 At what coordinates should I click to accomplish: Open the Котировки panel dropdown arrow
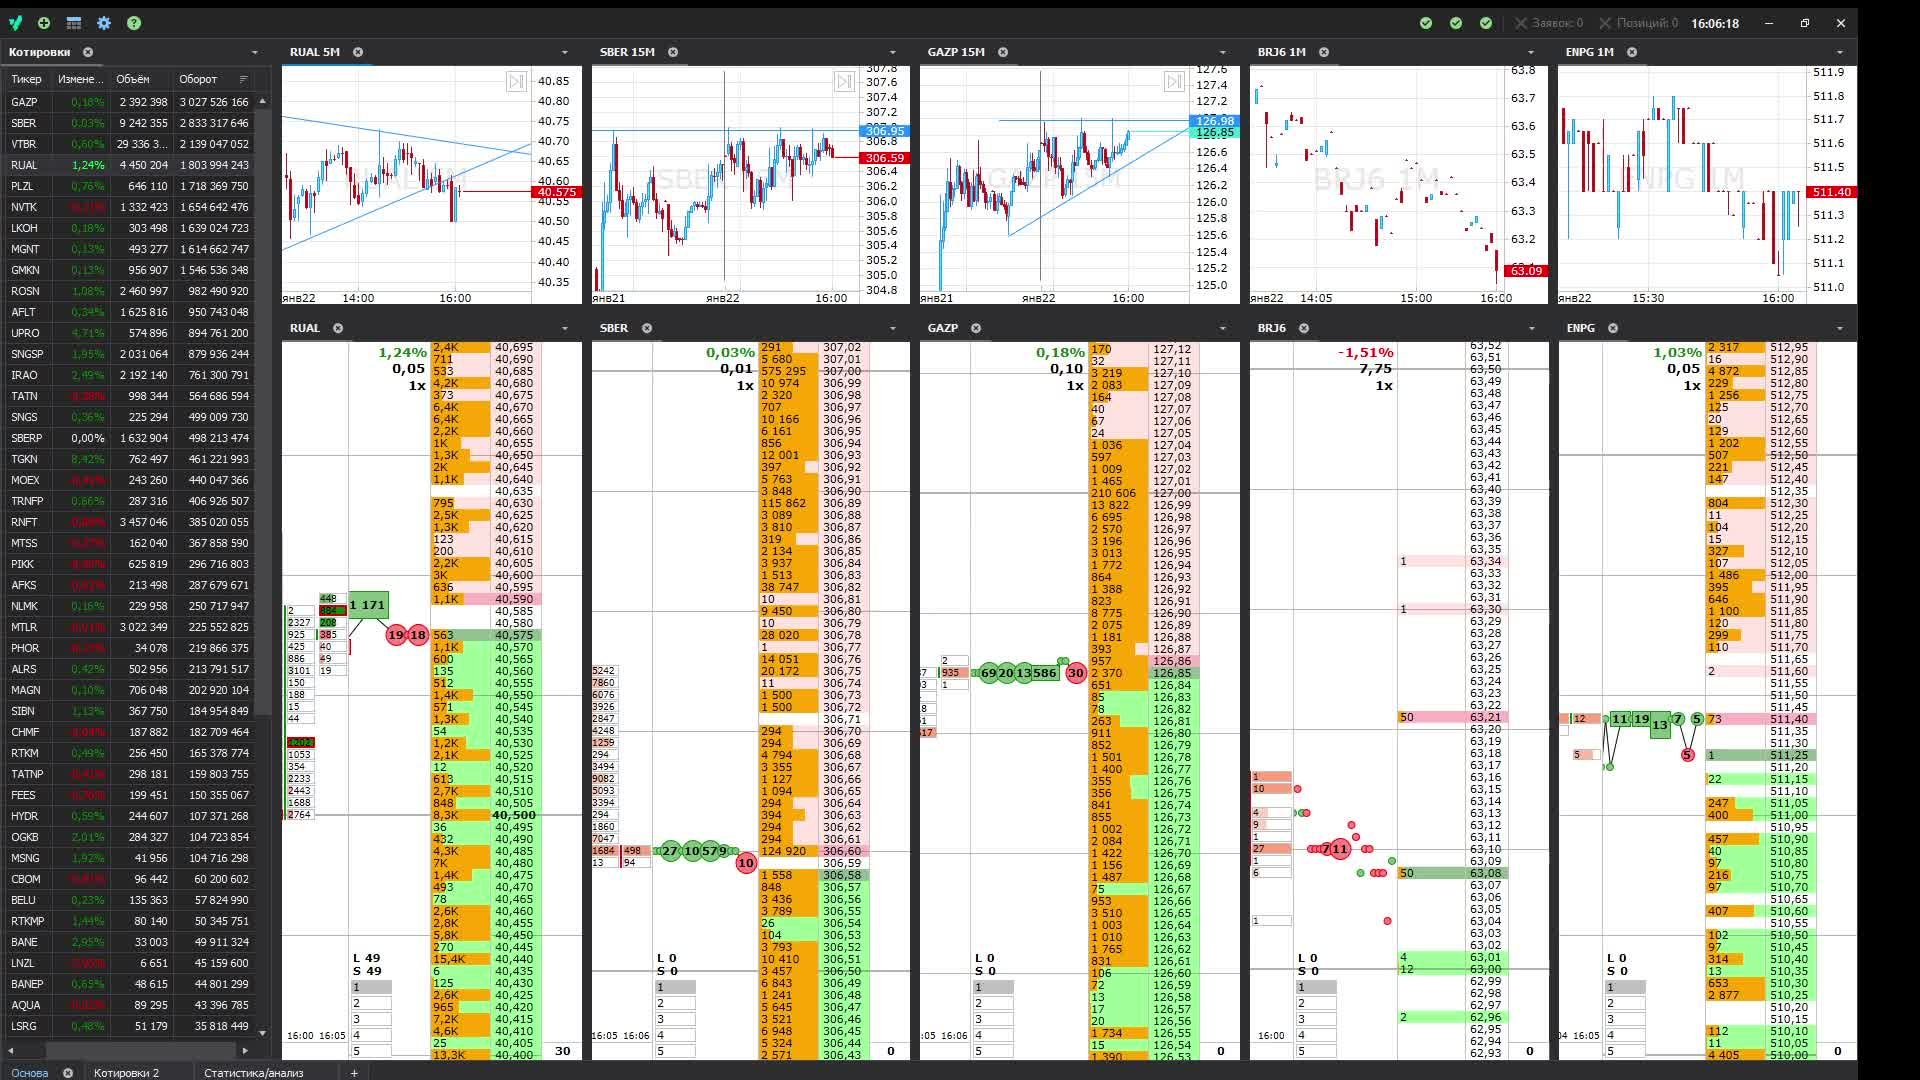[x=254, y=52]
